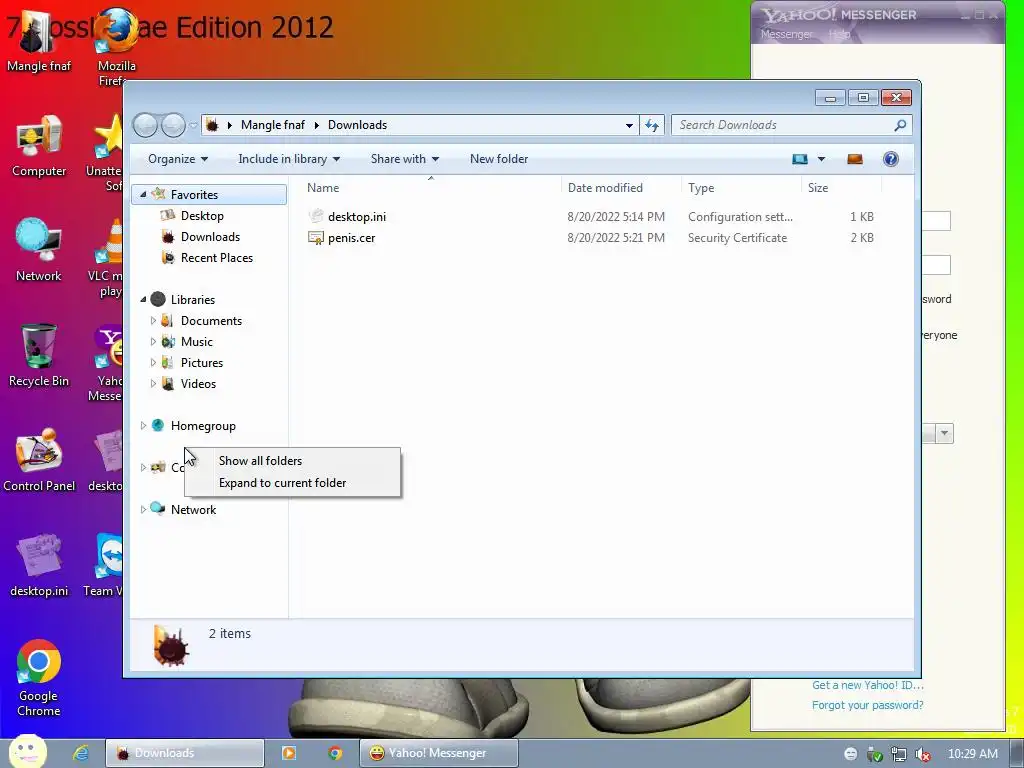The width and height of the screenshot is (1024, 768).
Task: Click the Explorer Back navigation button
Action: 146,125
